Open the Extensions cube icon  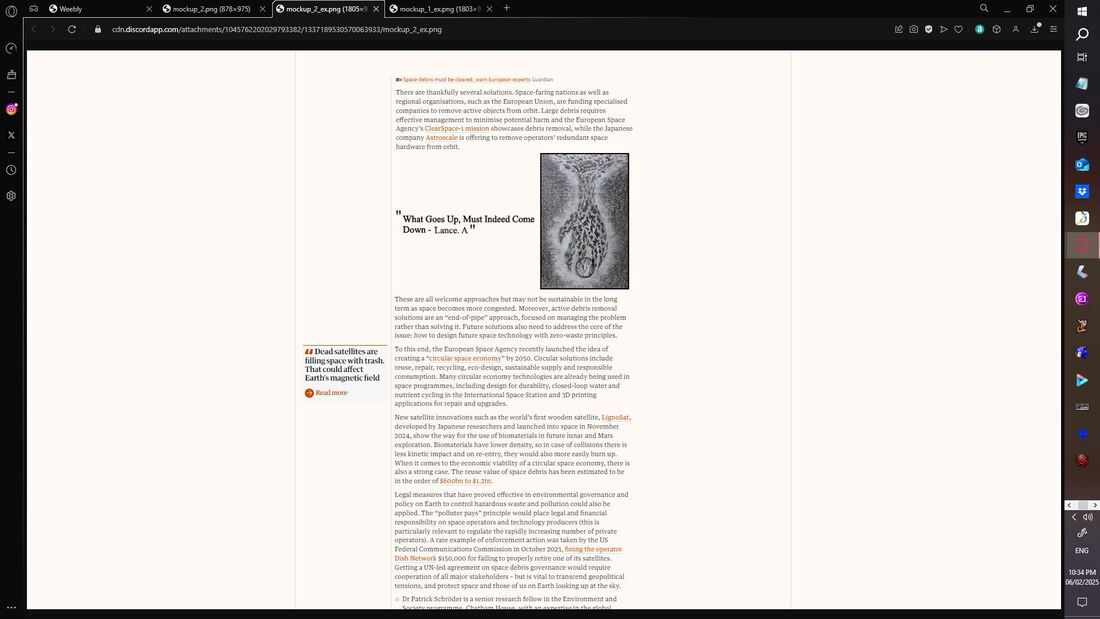[x=996, y=29]
